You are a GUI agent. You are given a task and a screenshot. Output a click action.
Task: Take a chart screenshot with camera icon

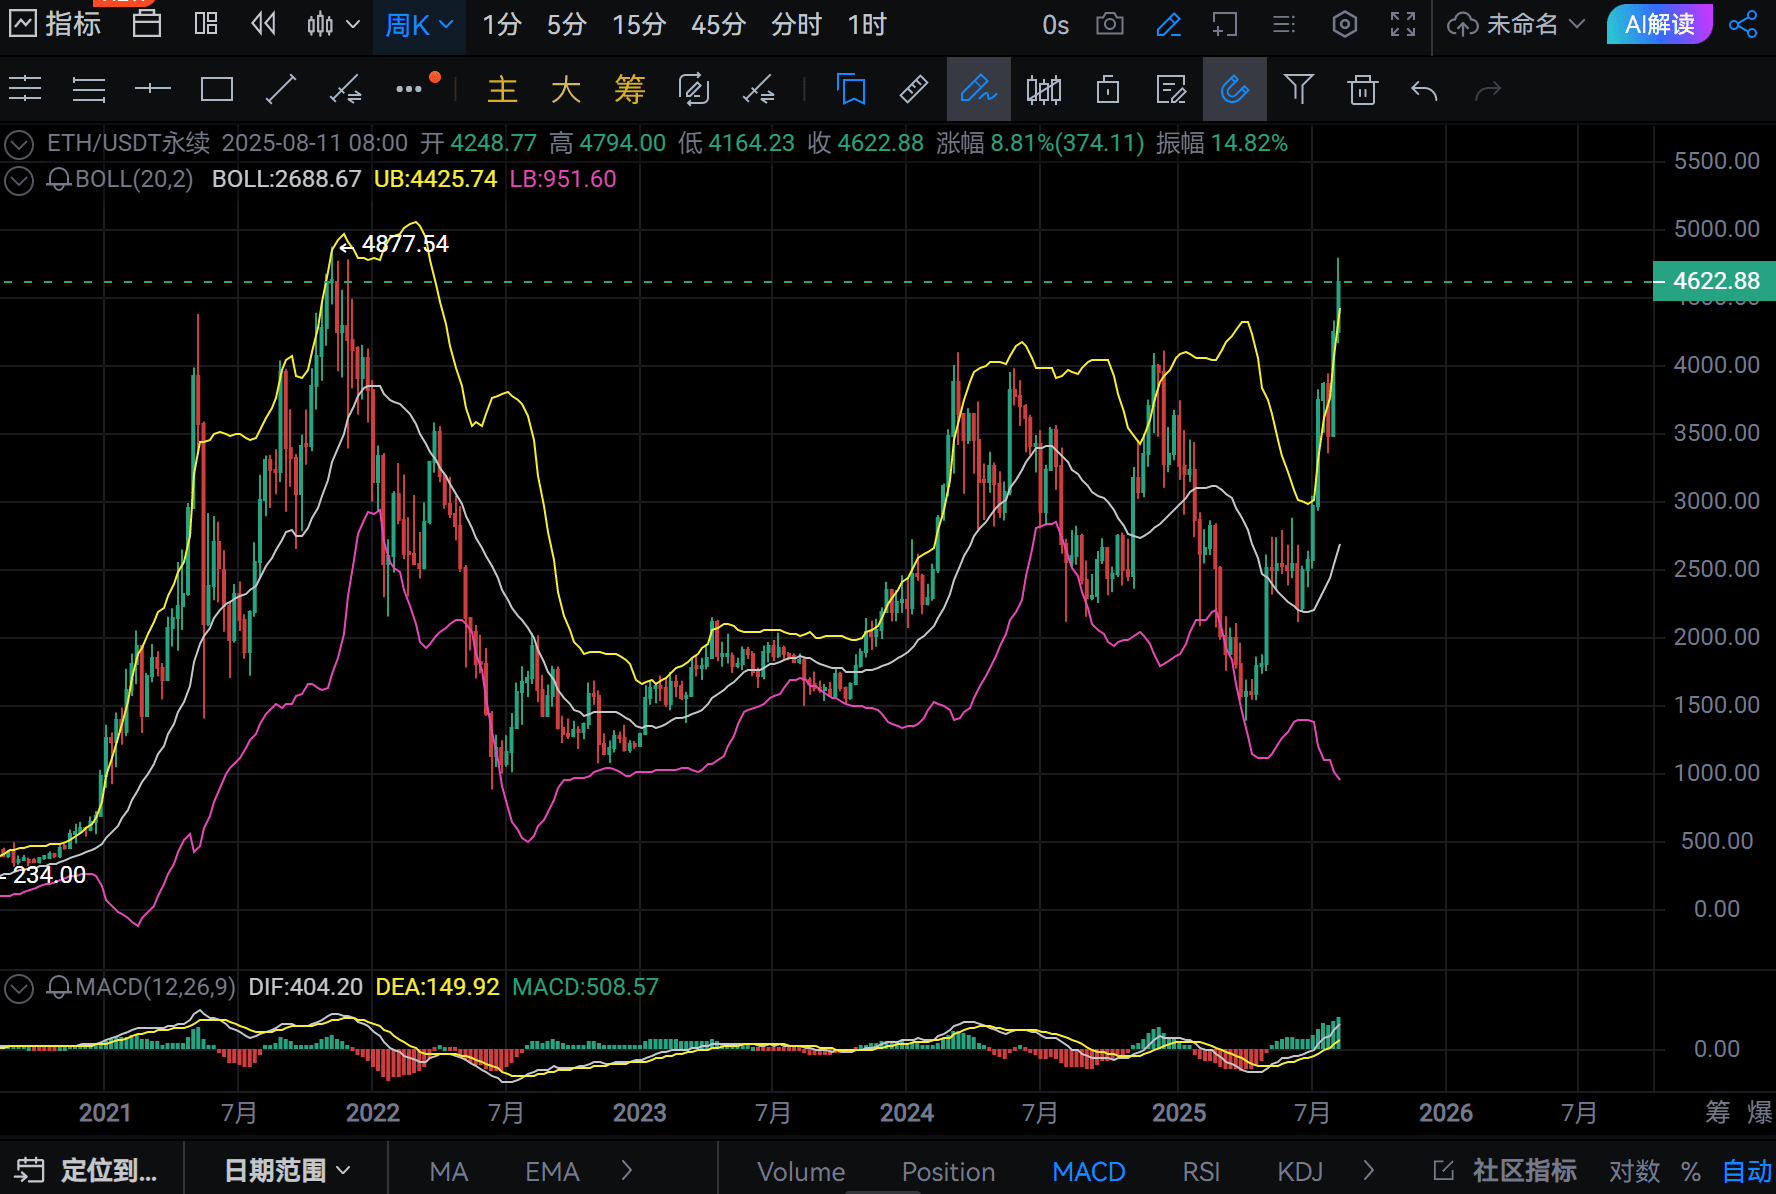1110,24
